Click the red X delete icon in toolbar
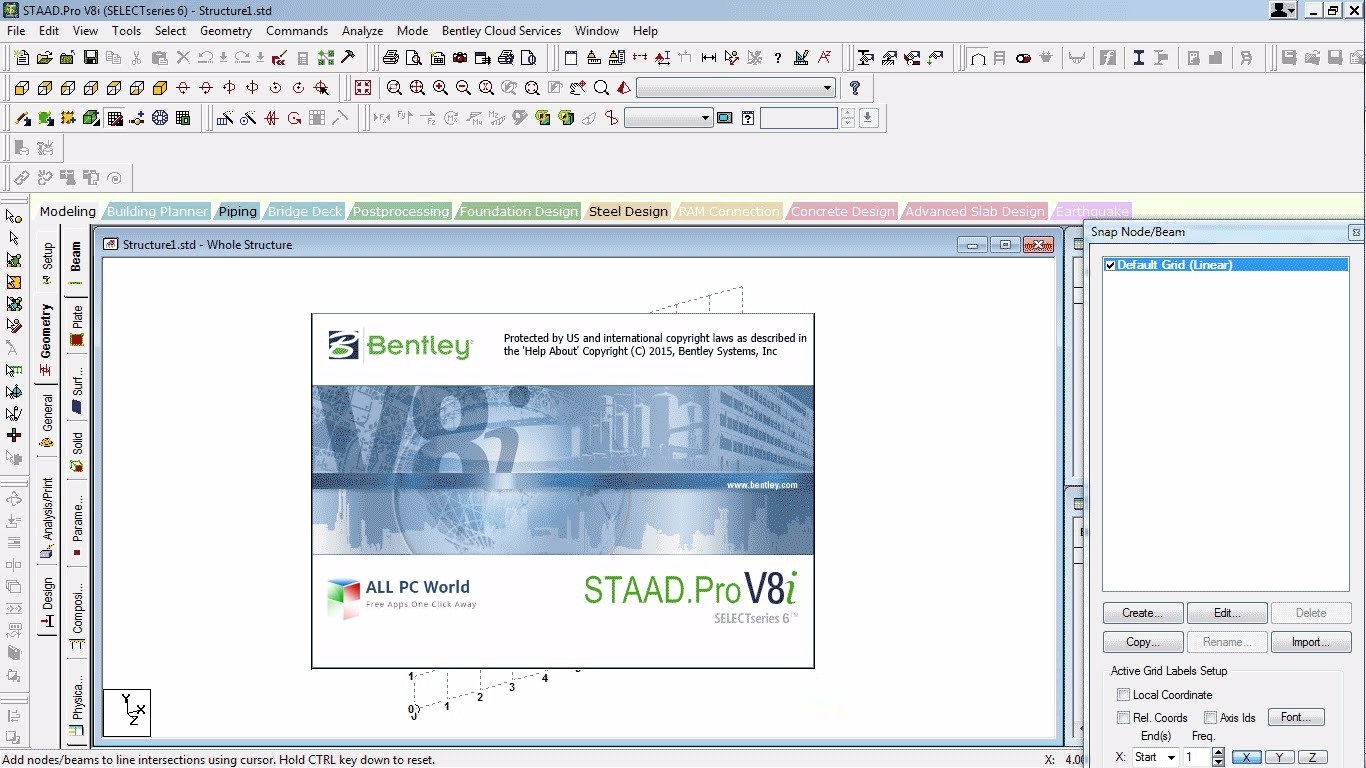 click(x=182, y=57)
